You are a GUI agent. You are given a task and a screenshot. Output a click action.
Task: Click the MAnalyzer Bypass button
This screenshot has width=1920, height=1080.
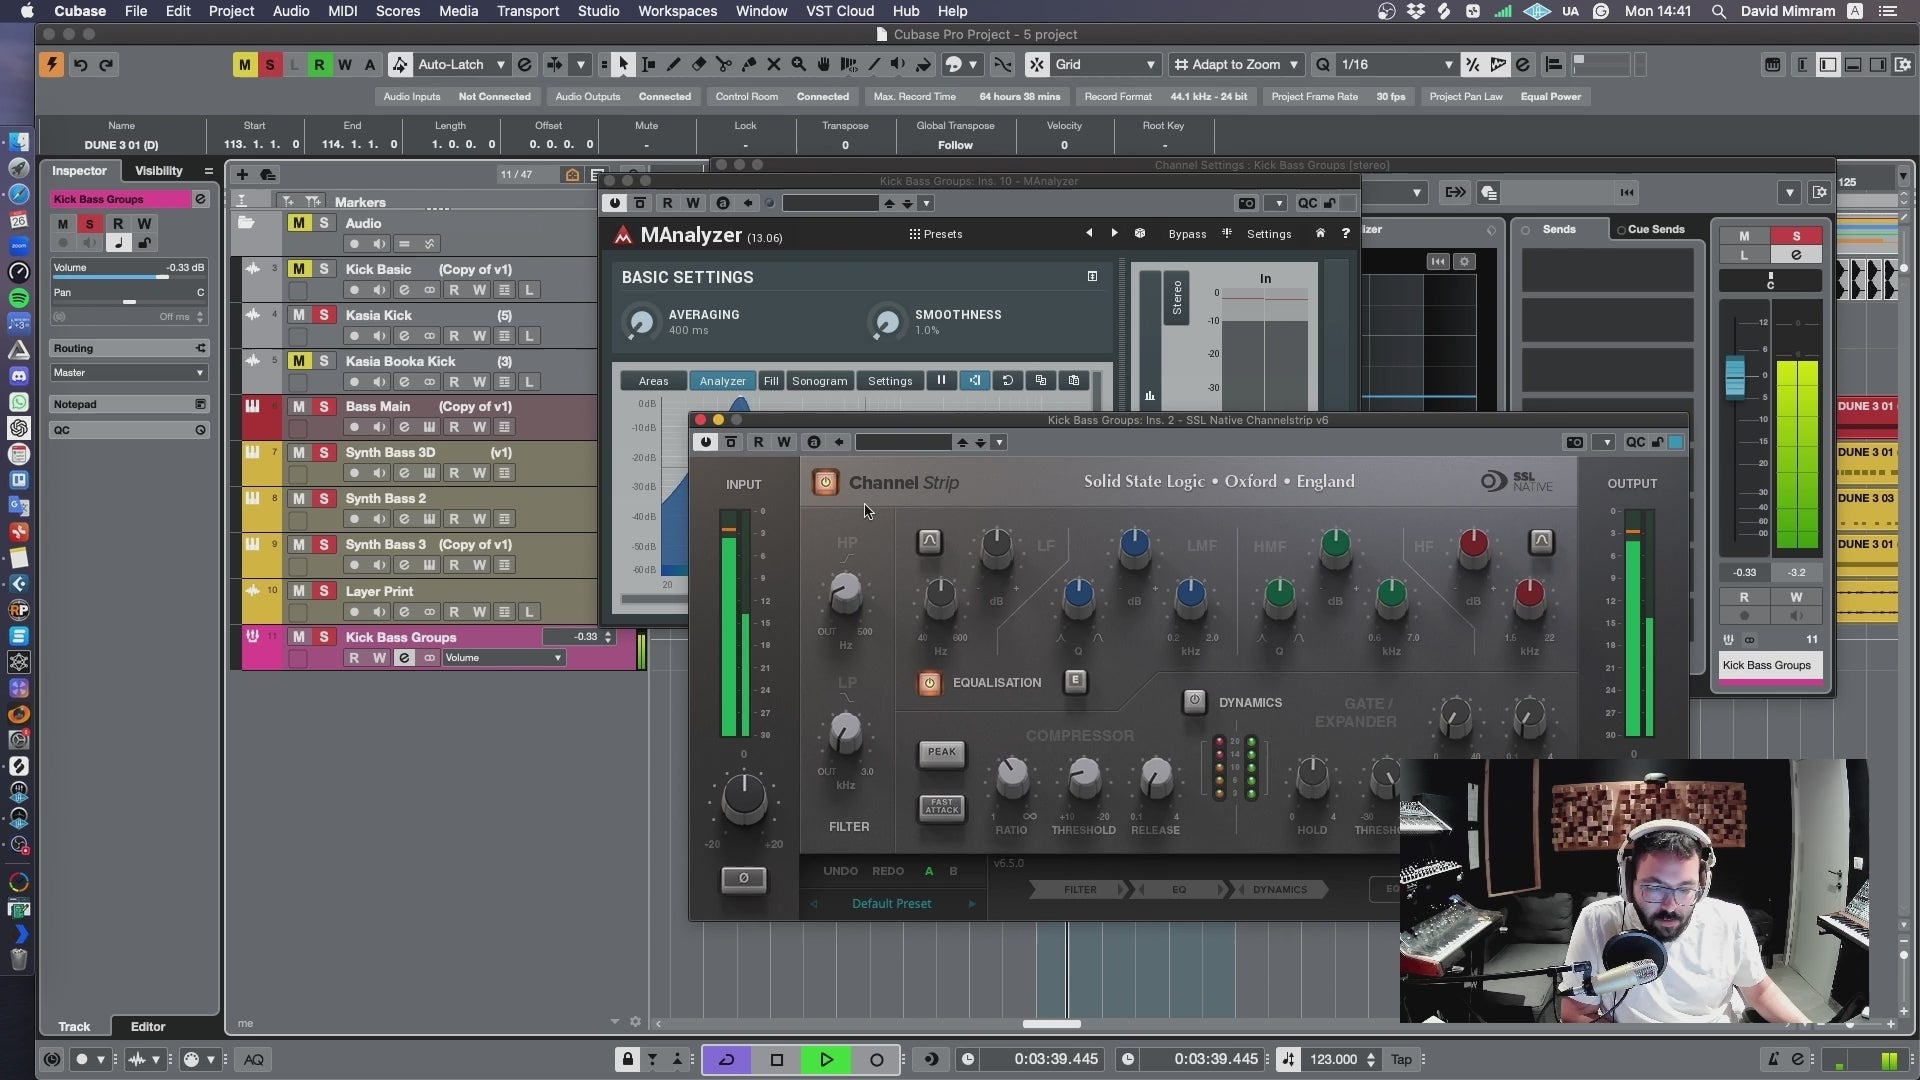pos(1187,234)
